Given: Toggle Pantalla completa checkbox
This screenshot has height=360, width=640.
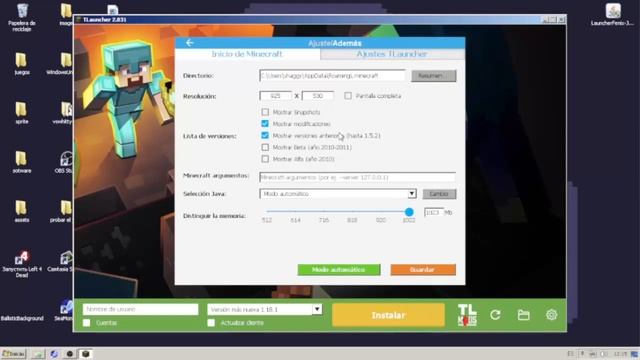Looking at the screenshot, I should [x=348, y=96].
